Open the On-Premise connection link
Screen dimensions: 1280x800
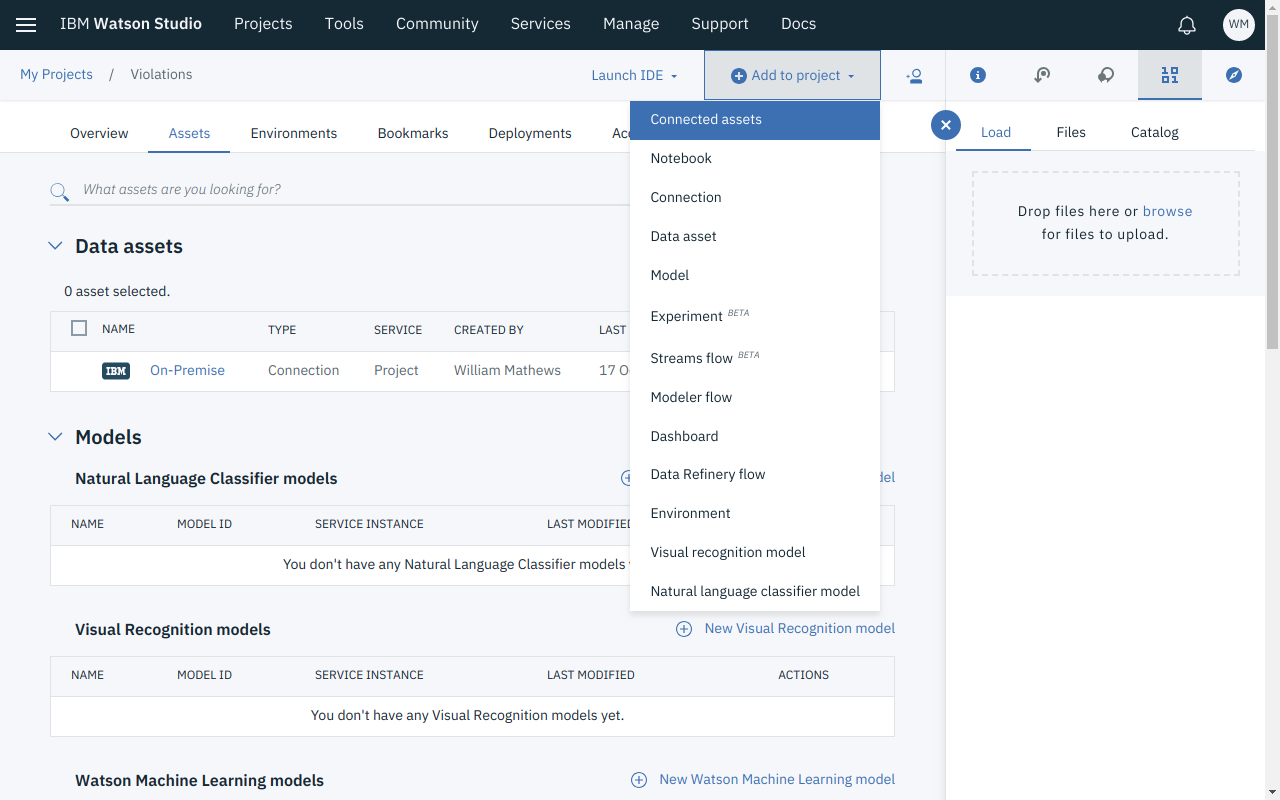(187, 370)
